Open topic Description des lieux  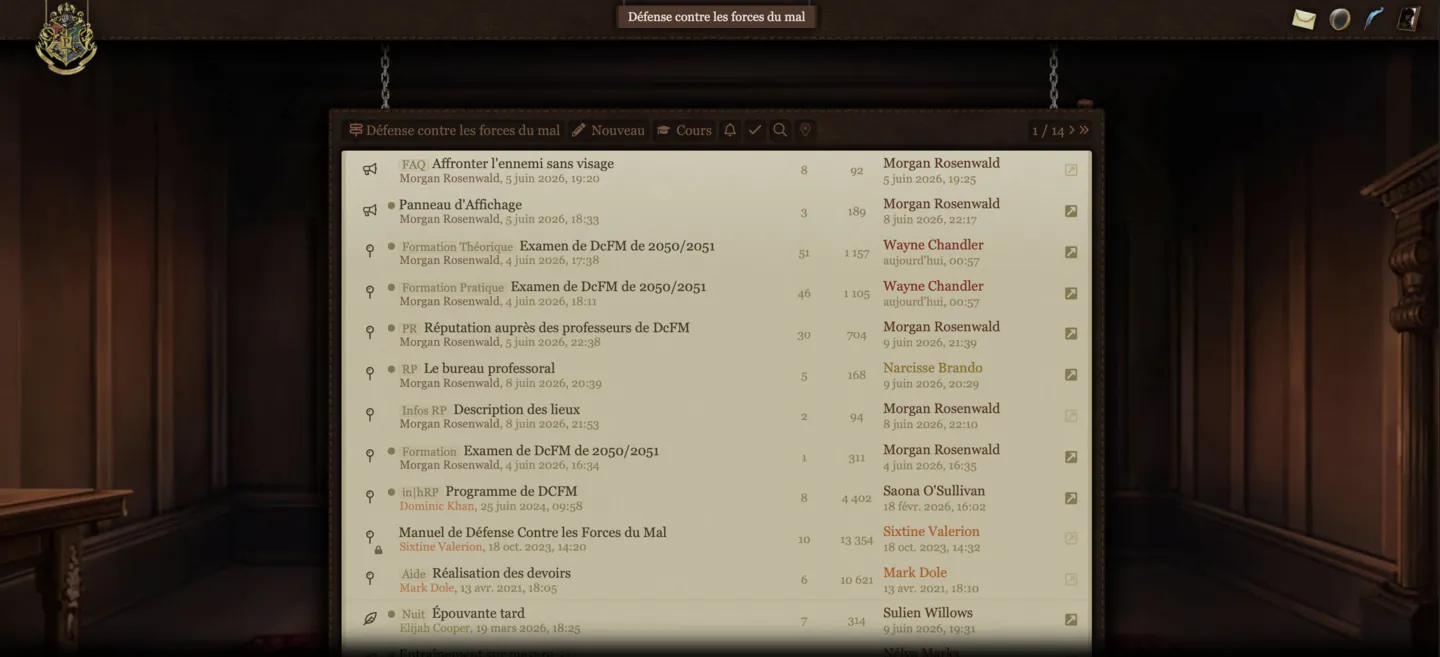click(x=516, y=410)
